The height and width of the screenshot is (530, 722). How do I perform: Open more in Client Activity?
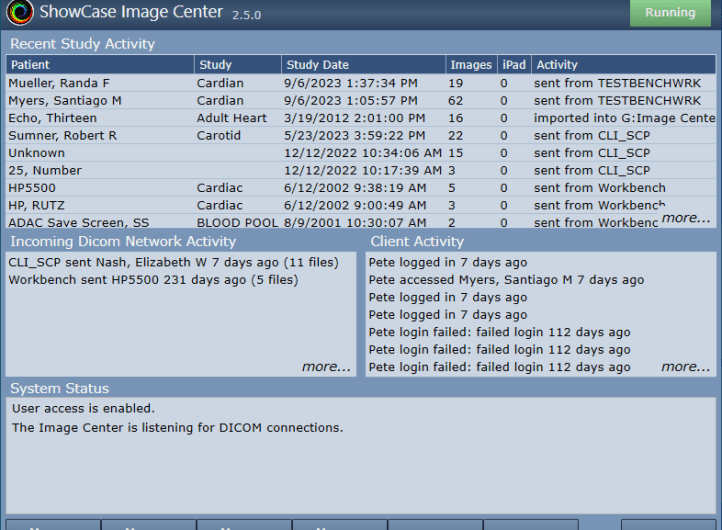[686, 367]
